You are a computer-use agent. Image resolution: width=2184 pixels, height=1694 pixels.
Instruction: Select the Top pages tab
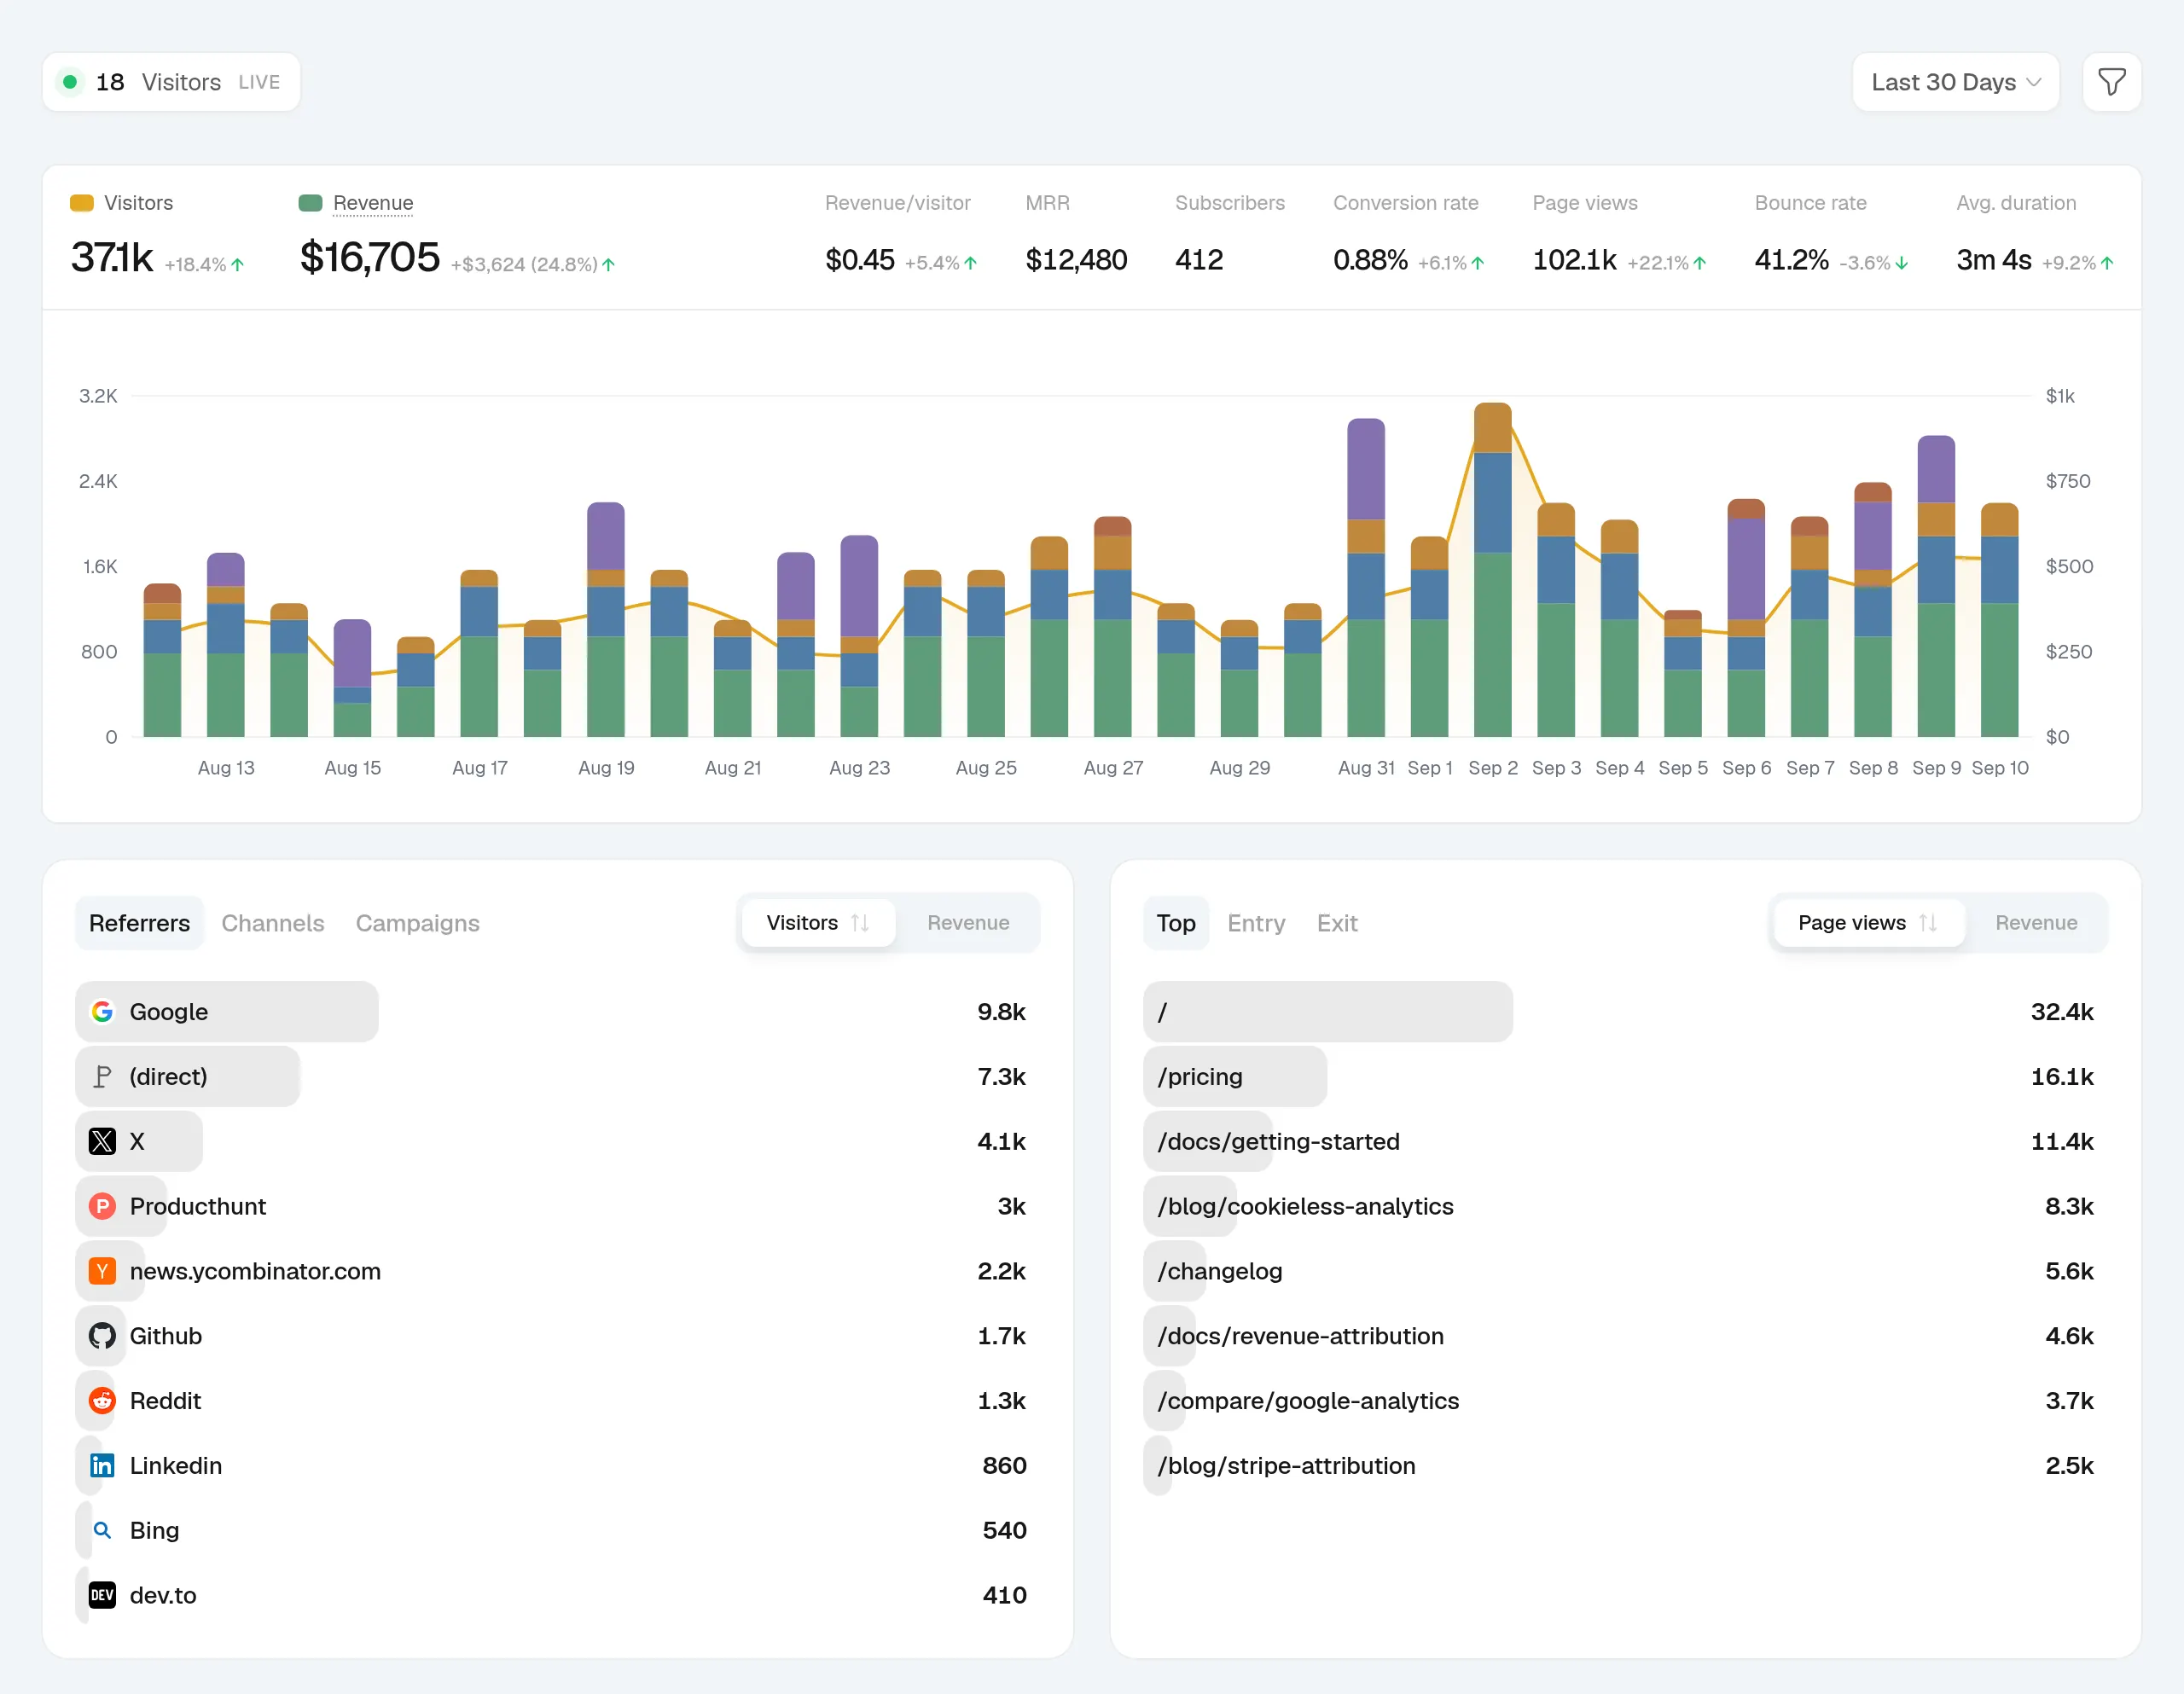click(x=1176, y=923)
